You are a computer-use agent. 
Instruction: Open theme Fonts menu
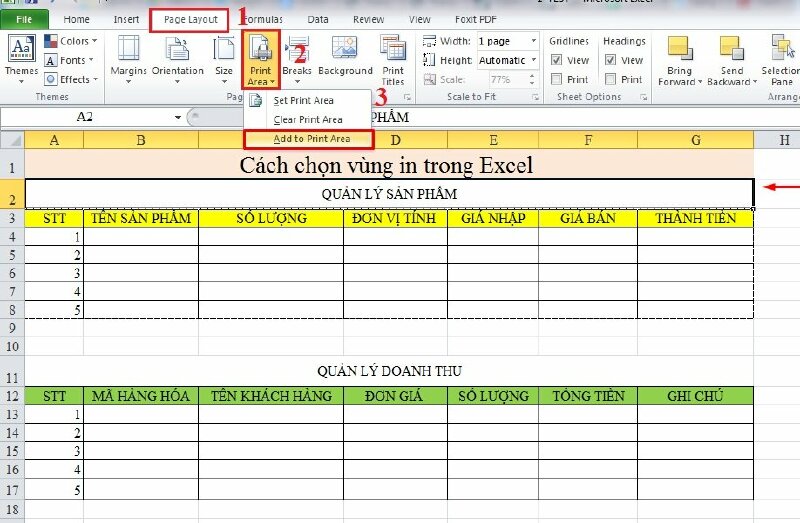click(69, 60)
